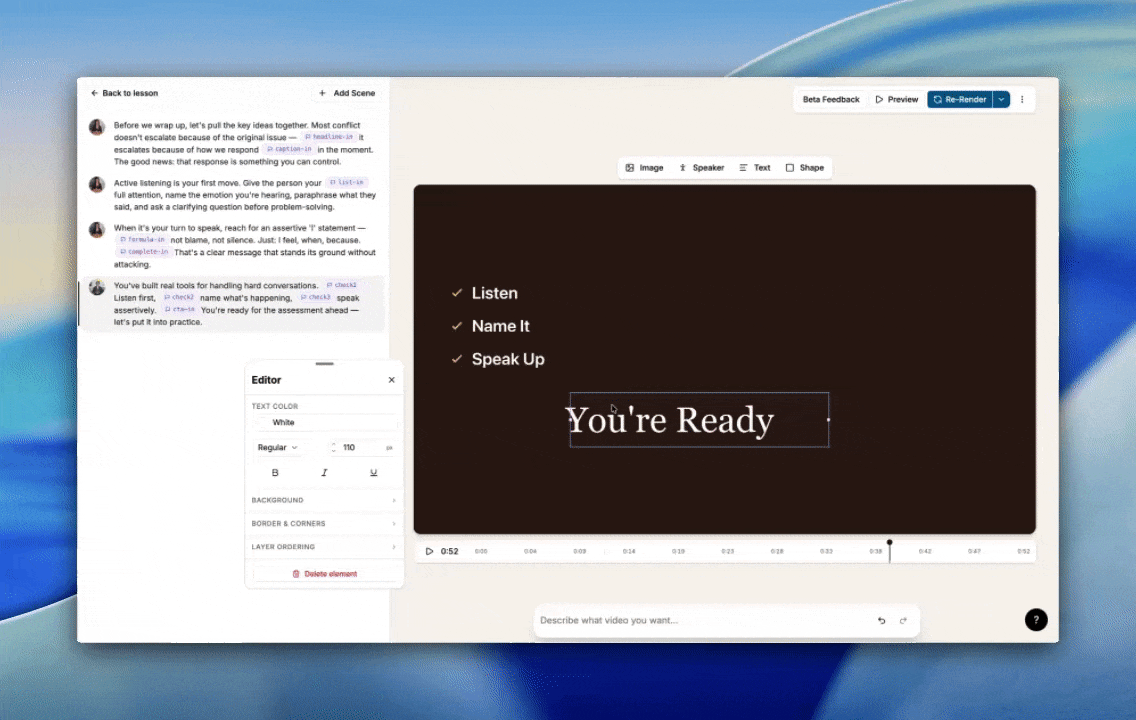Click speaker avatar beside 'Active listening' paragraph
Image resolution: width=1136 pixels, height=720 pixels.
coord(96,185)
